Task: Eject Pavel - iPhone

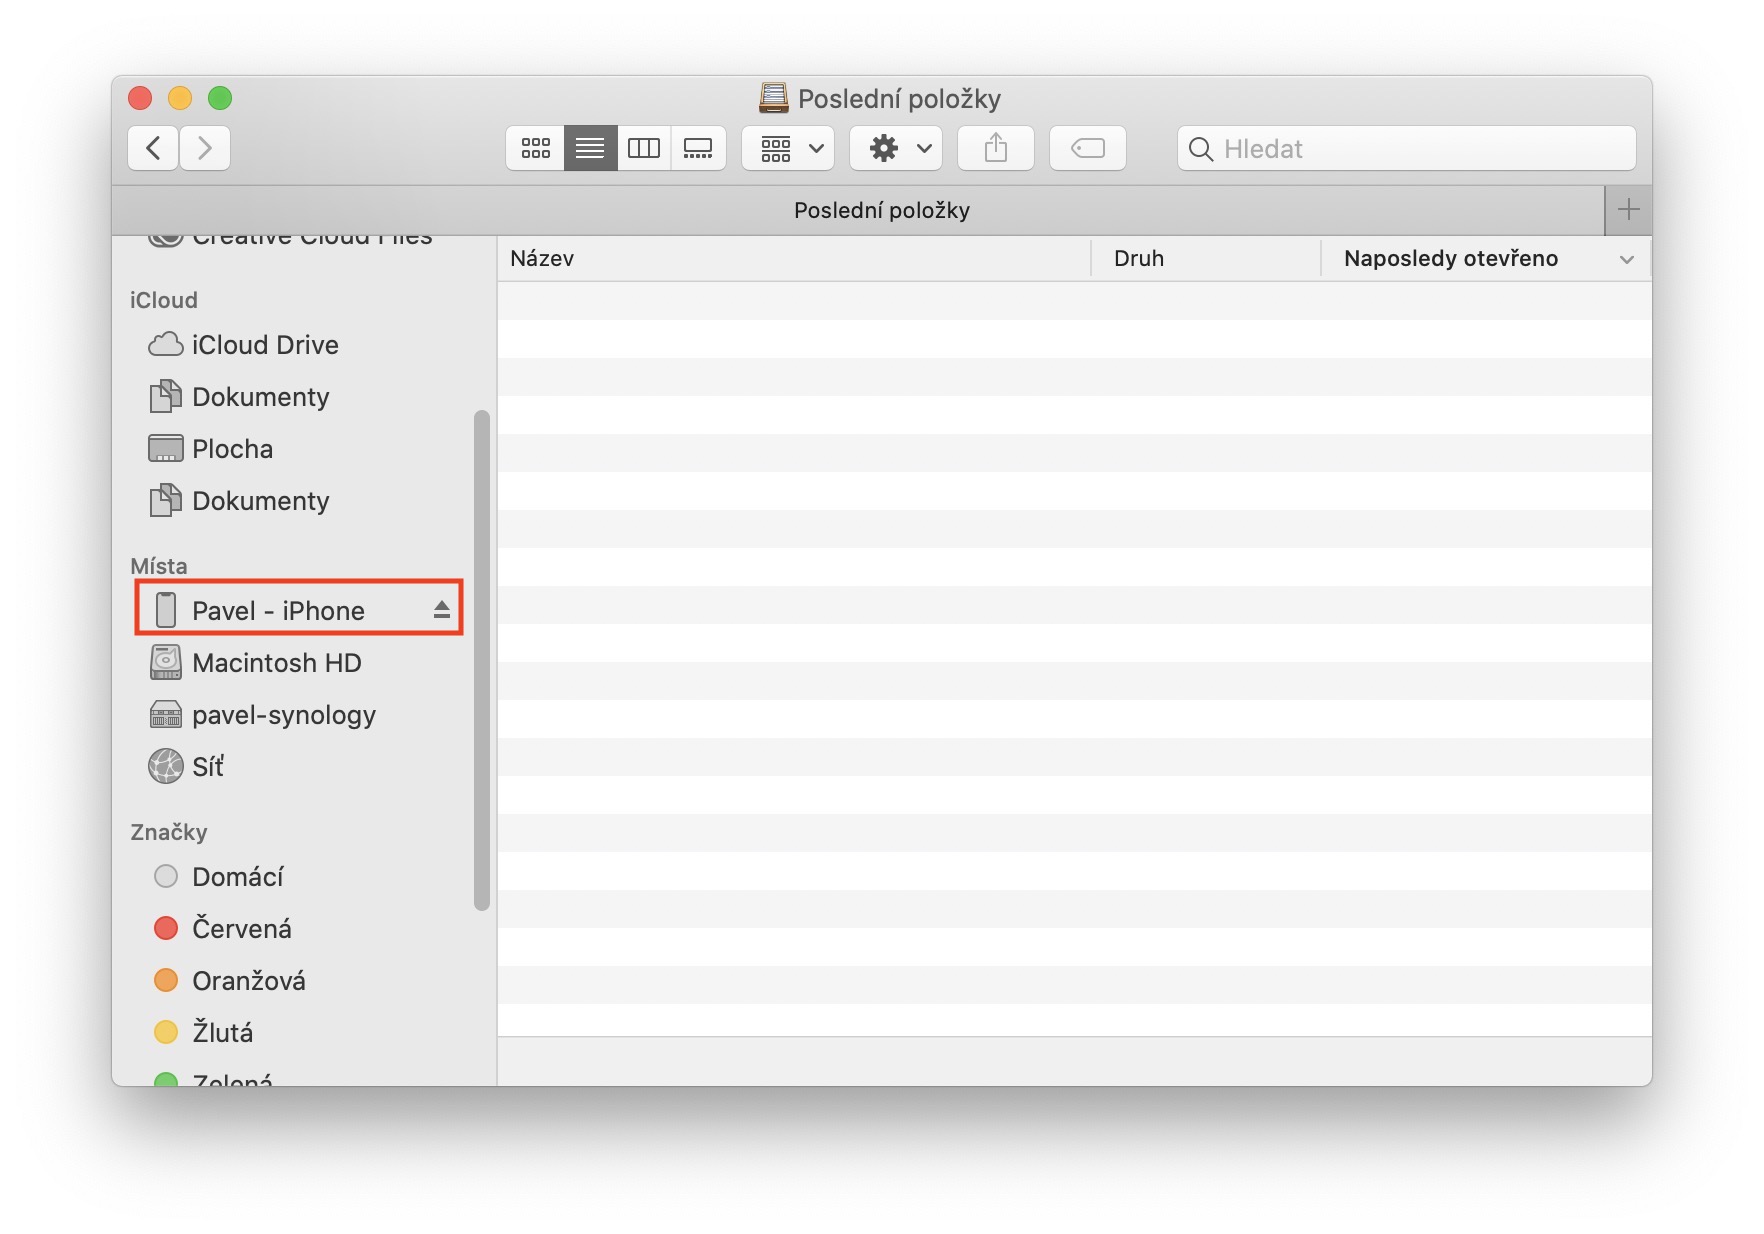Action: [x=441, y=610]
